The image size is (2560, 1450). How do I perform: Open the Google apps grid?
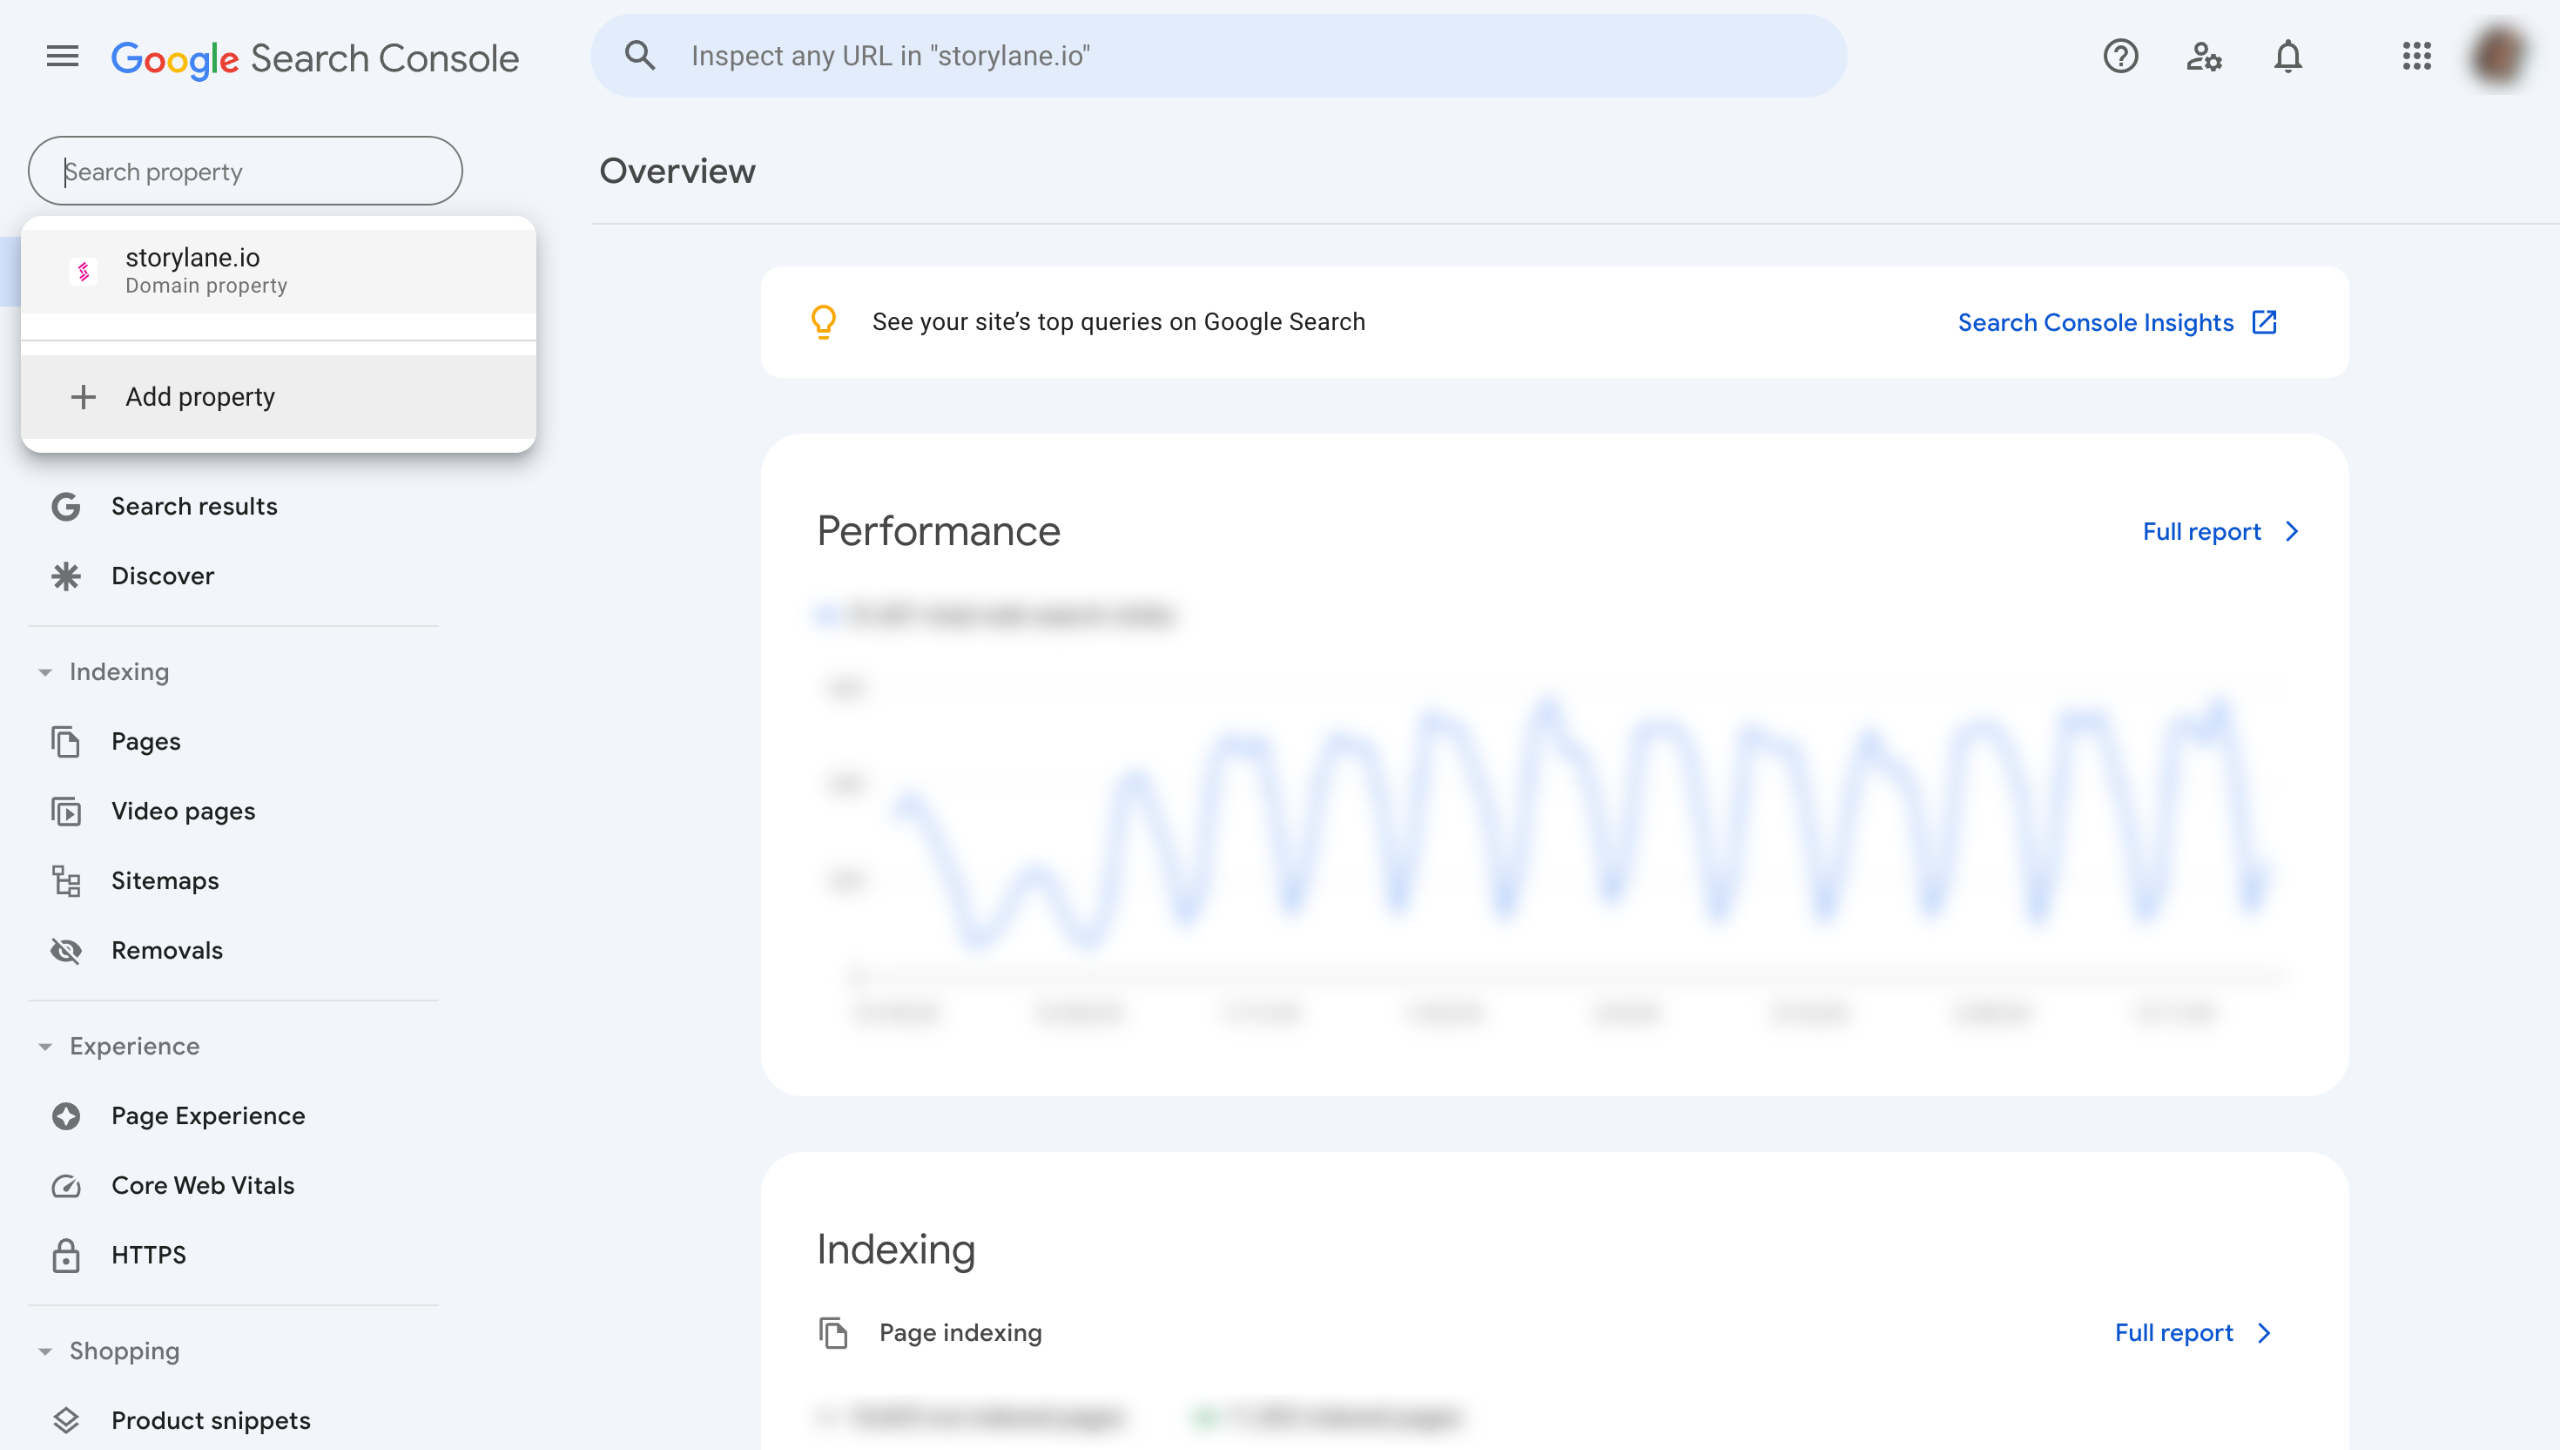point(2417,57)
